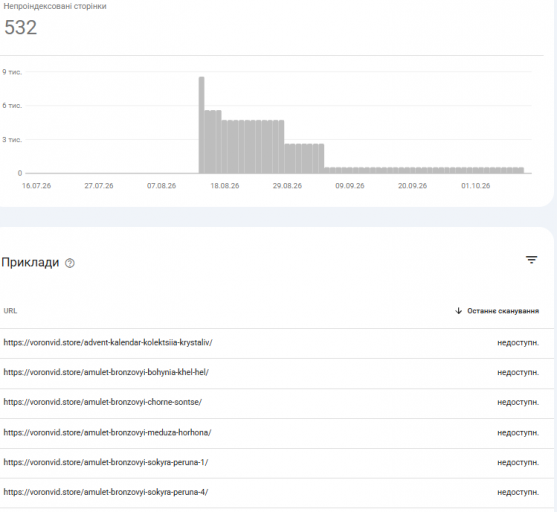Click недоступн. in sokyra-peruna-4 row
Image resolution: width=557 pixels, height=512 pixels.
(518, 492)
